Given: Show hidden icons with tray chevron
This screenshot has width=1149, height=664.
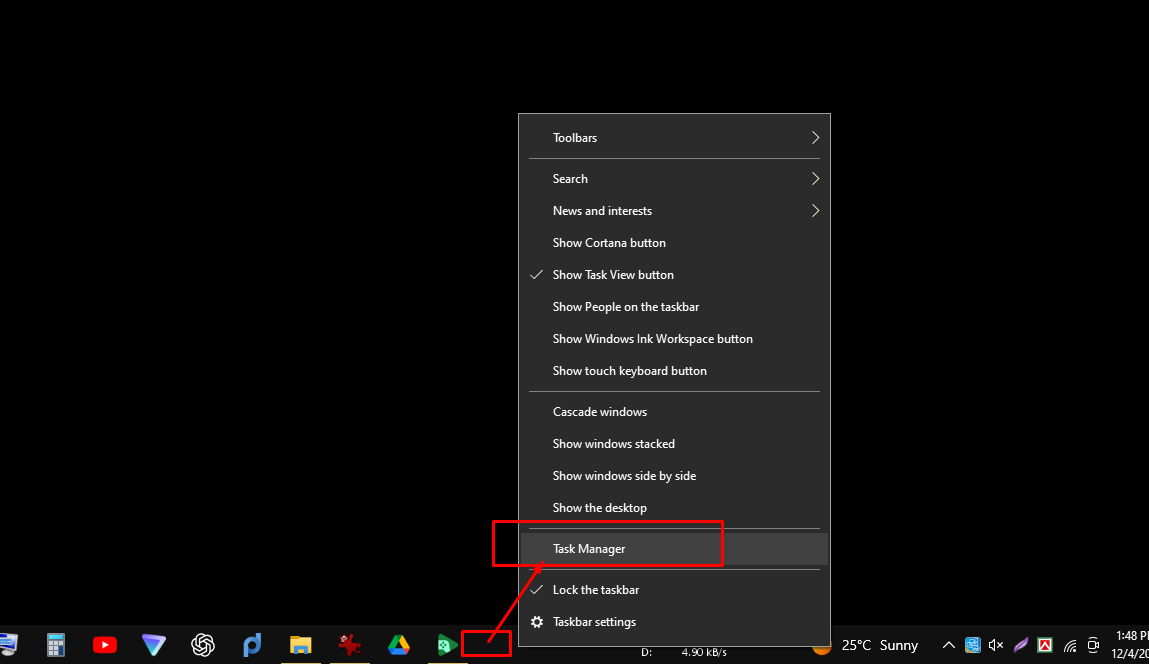Looking at the screenshot, I should point(948,645).
